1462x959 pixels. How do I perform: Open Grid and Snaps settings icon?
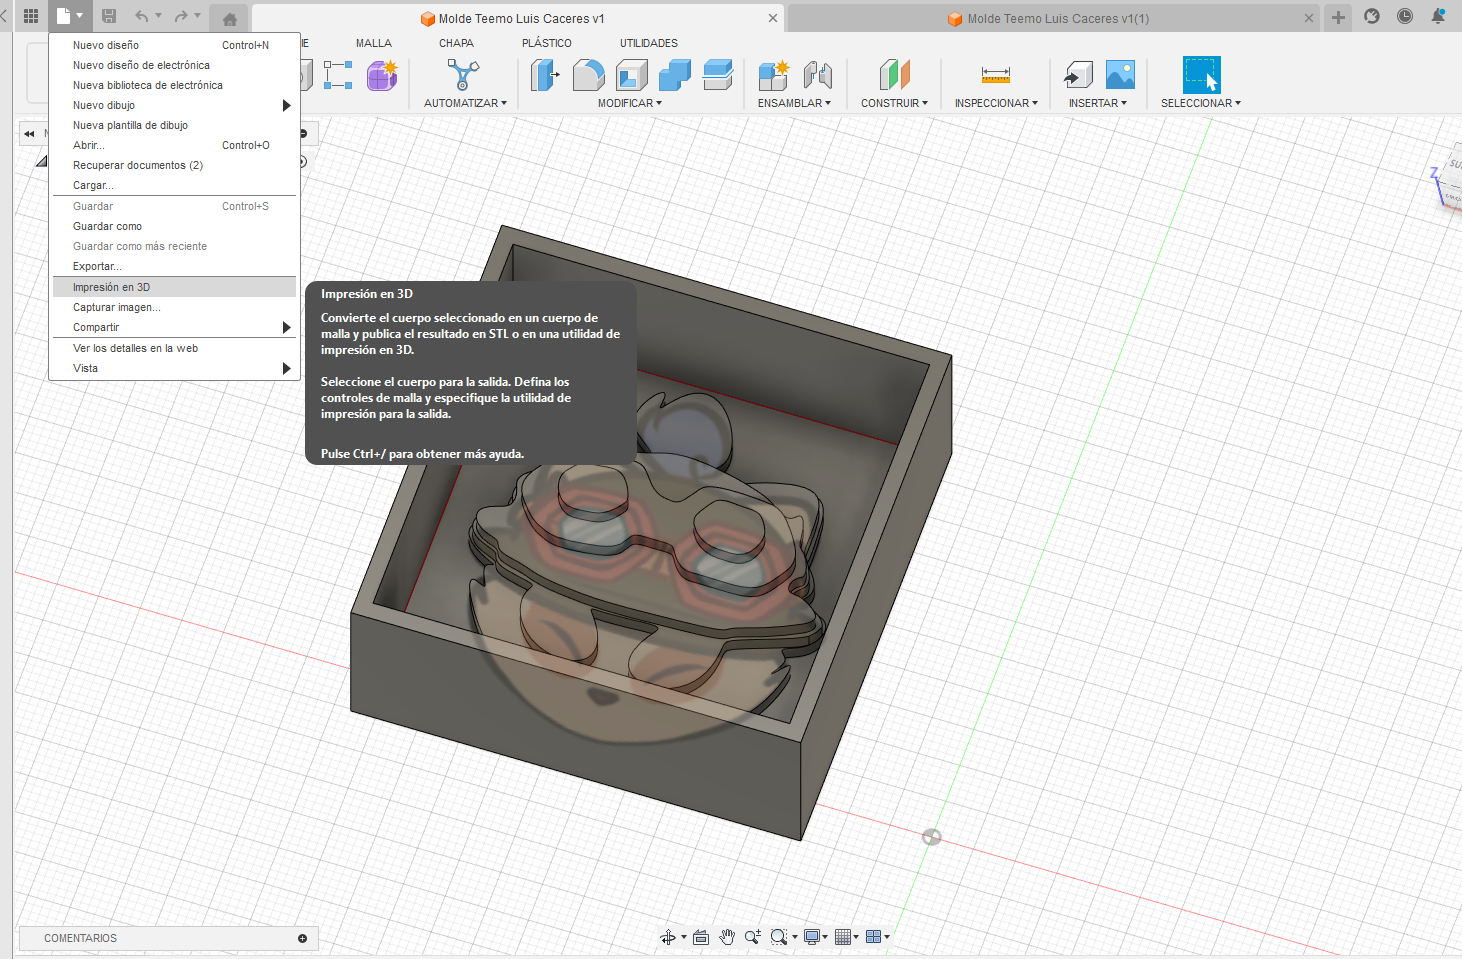click(x=843, y=937)
